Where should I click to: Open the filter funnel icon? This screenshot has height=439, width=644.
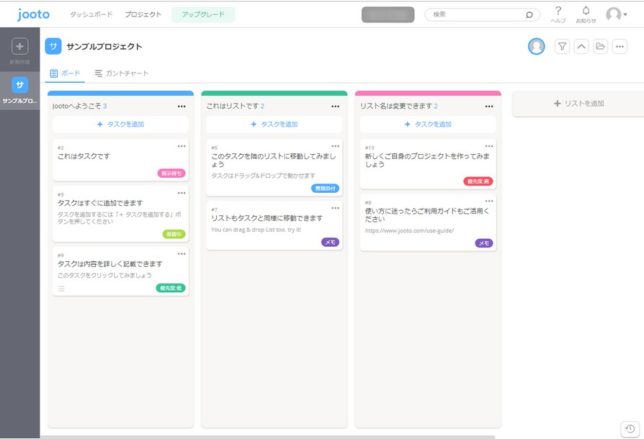562,46
